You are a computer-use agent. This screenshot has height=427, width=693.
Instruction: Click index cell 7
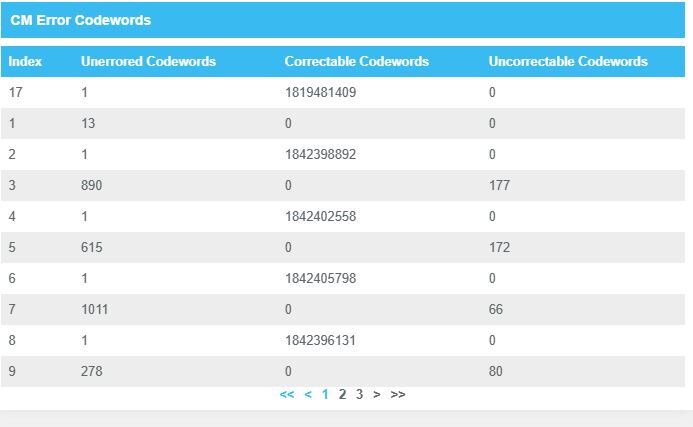12,309
